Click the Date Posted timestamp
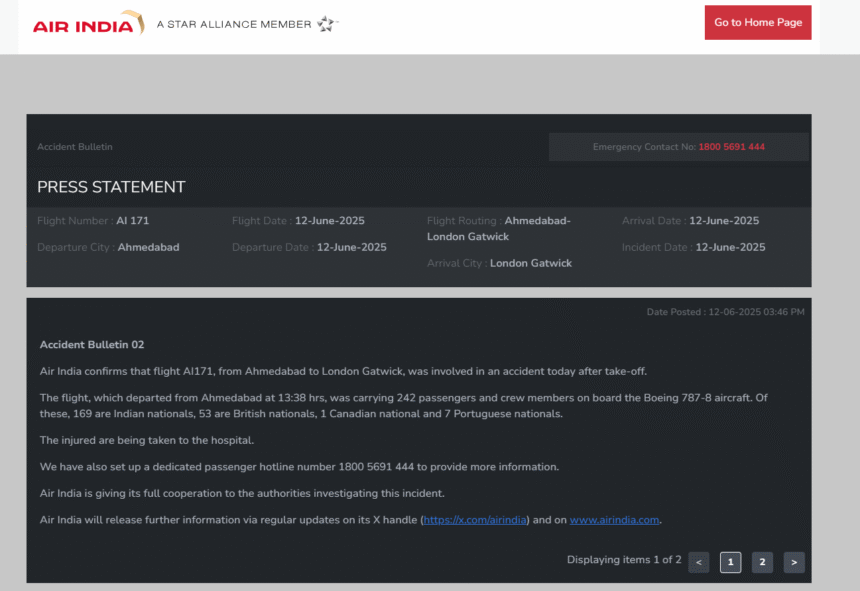The width and height of the screenshot is (860, 591). [725, 312]
